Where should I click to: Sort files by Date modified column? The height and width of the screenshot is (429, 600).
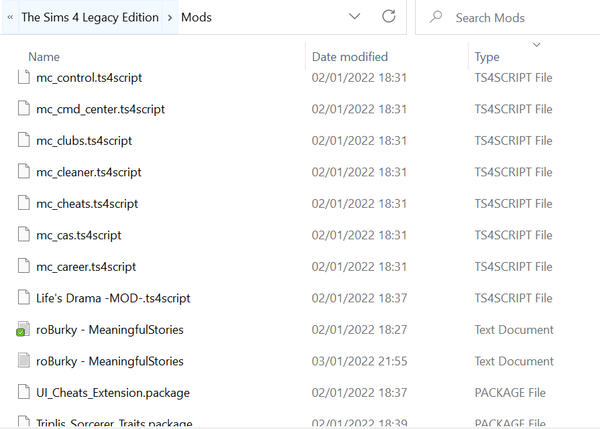tap(350, 57)
